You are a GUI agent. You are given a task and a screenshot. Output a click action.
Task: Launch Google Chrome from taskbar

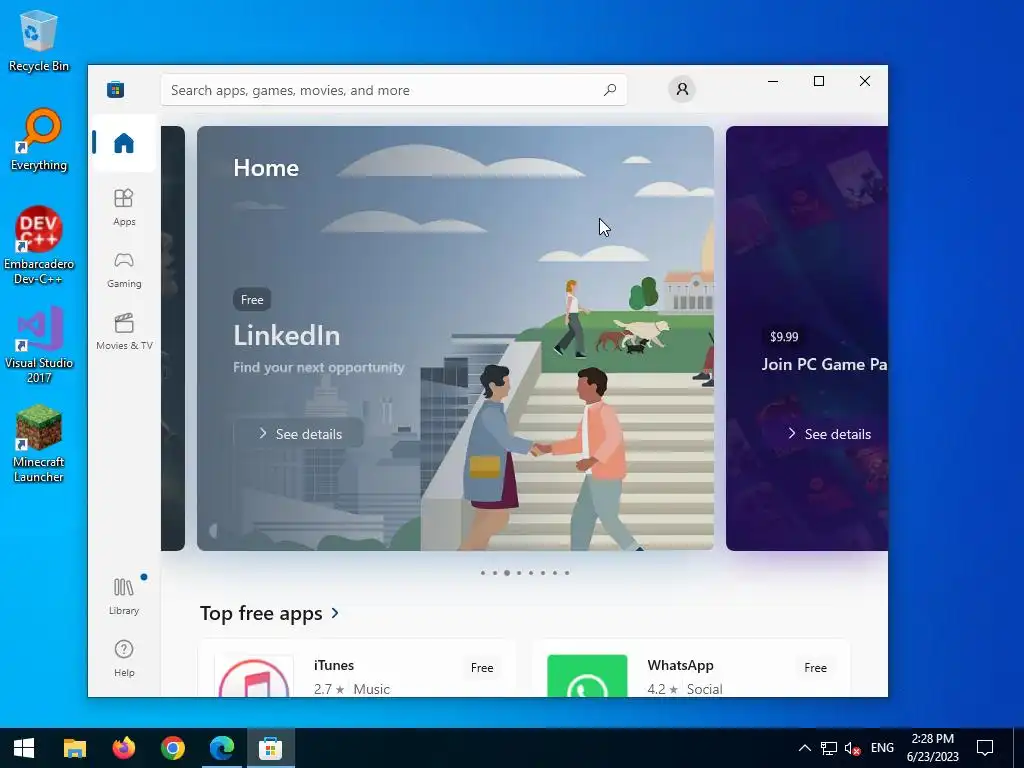coord(172,748)
